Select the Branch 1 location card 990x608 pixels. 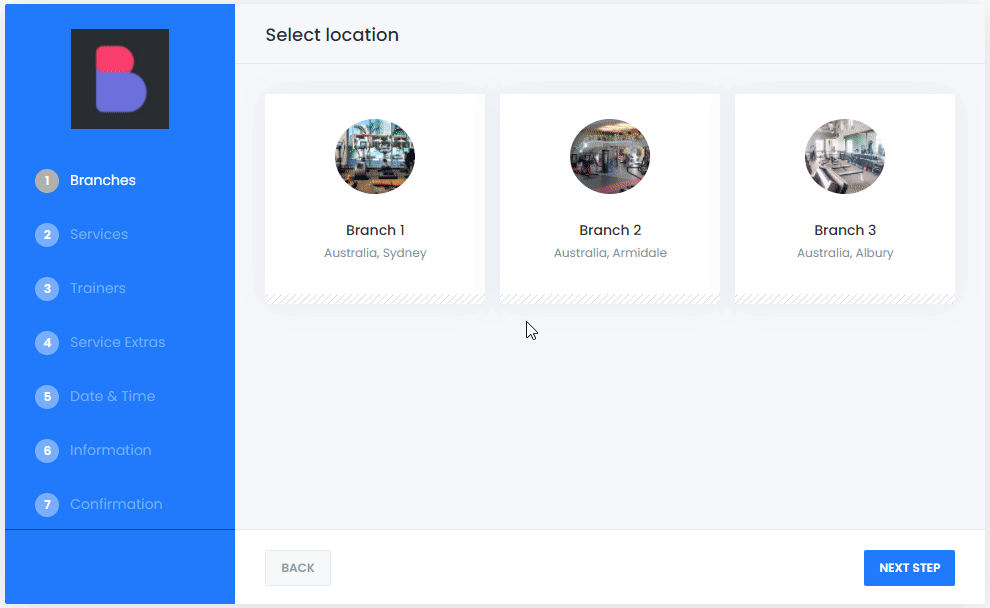[x=374, y=197]
